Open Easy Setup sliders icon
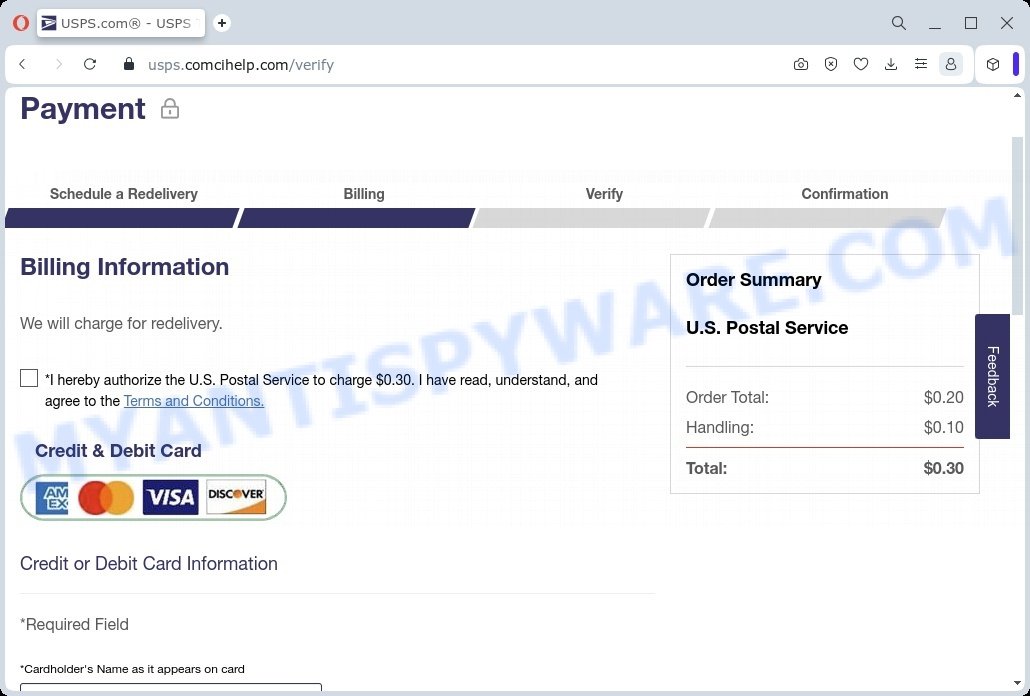 pyautogui.click(x=921, y=64)
